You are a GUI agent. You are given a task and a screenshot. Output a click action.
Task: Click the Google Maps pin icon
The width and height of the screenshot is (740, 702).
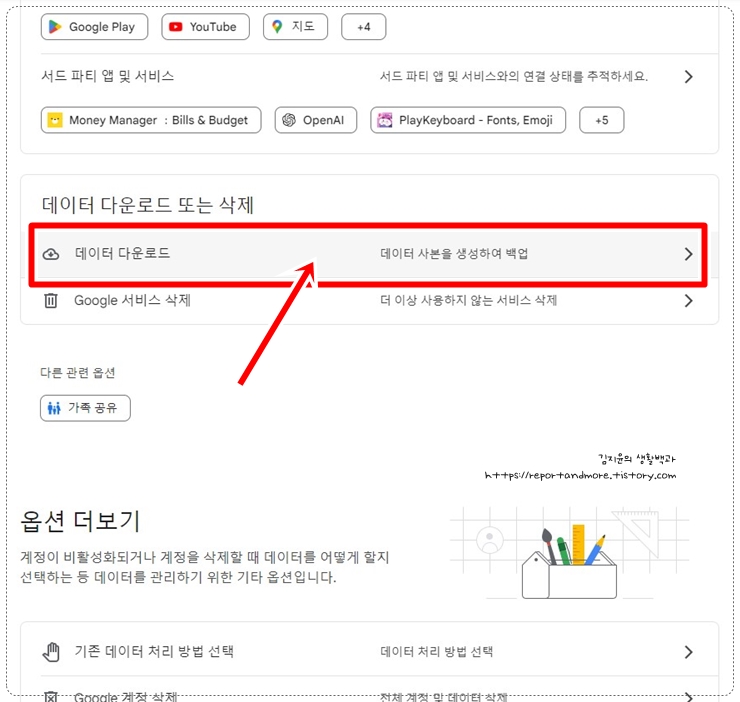tap(277, 27)
